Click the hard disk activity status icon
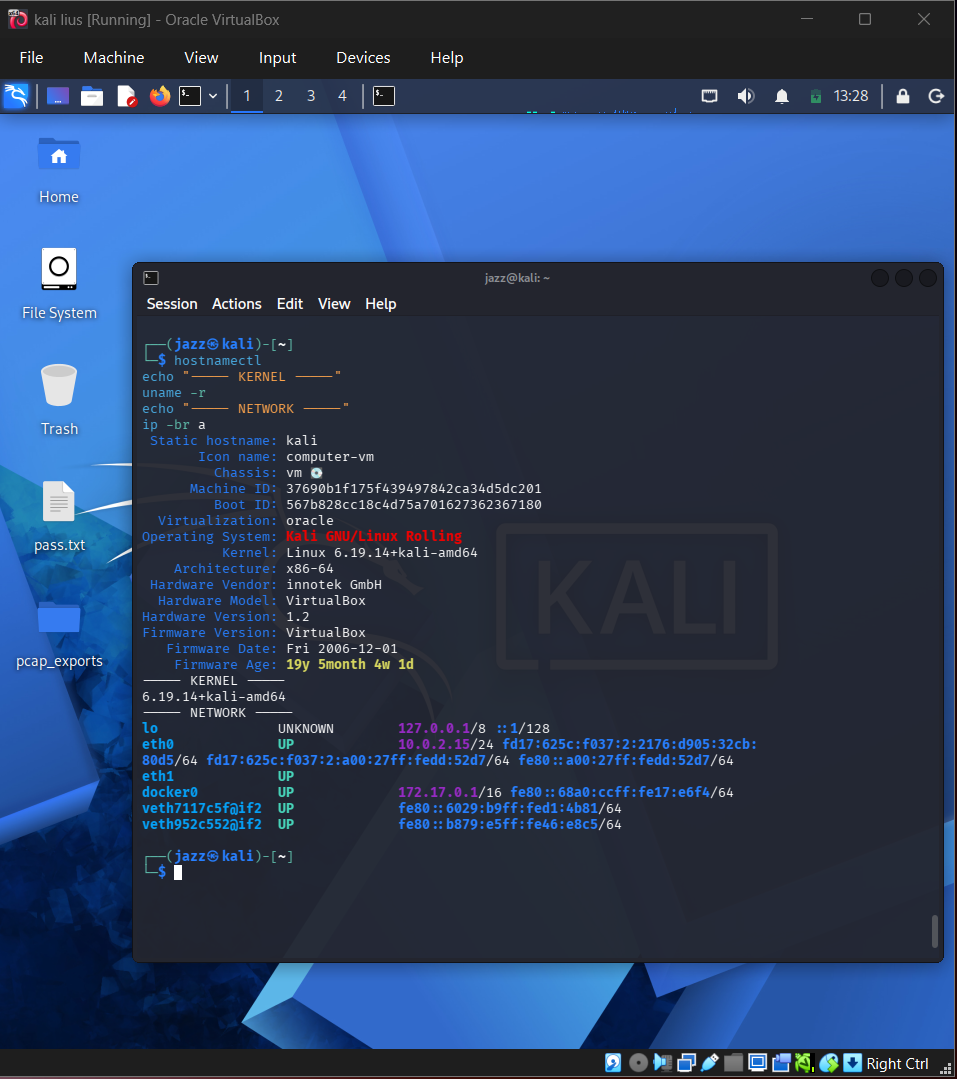The width and height of the screenshot is (957, 1079). click(613, 1063)
